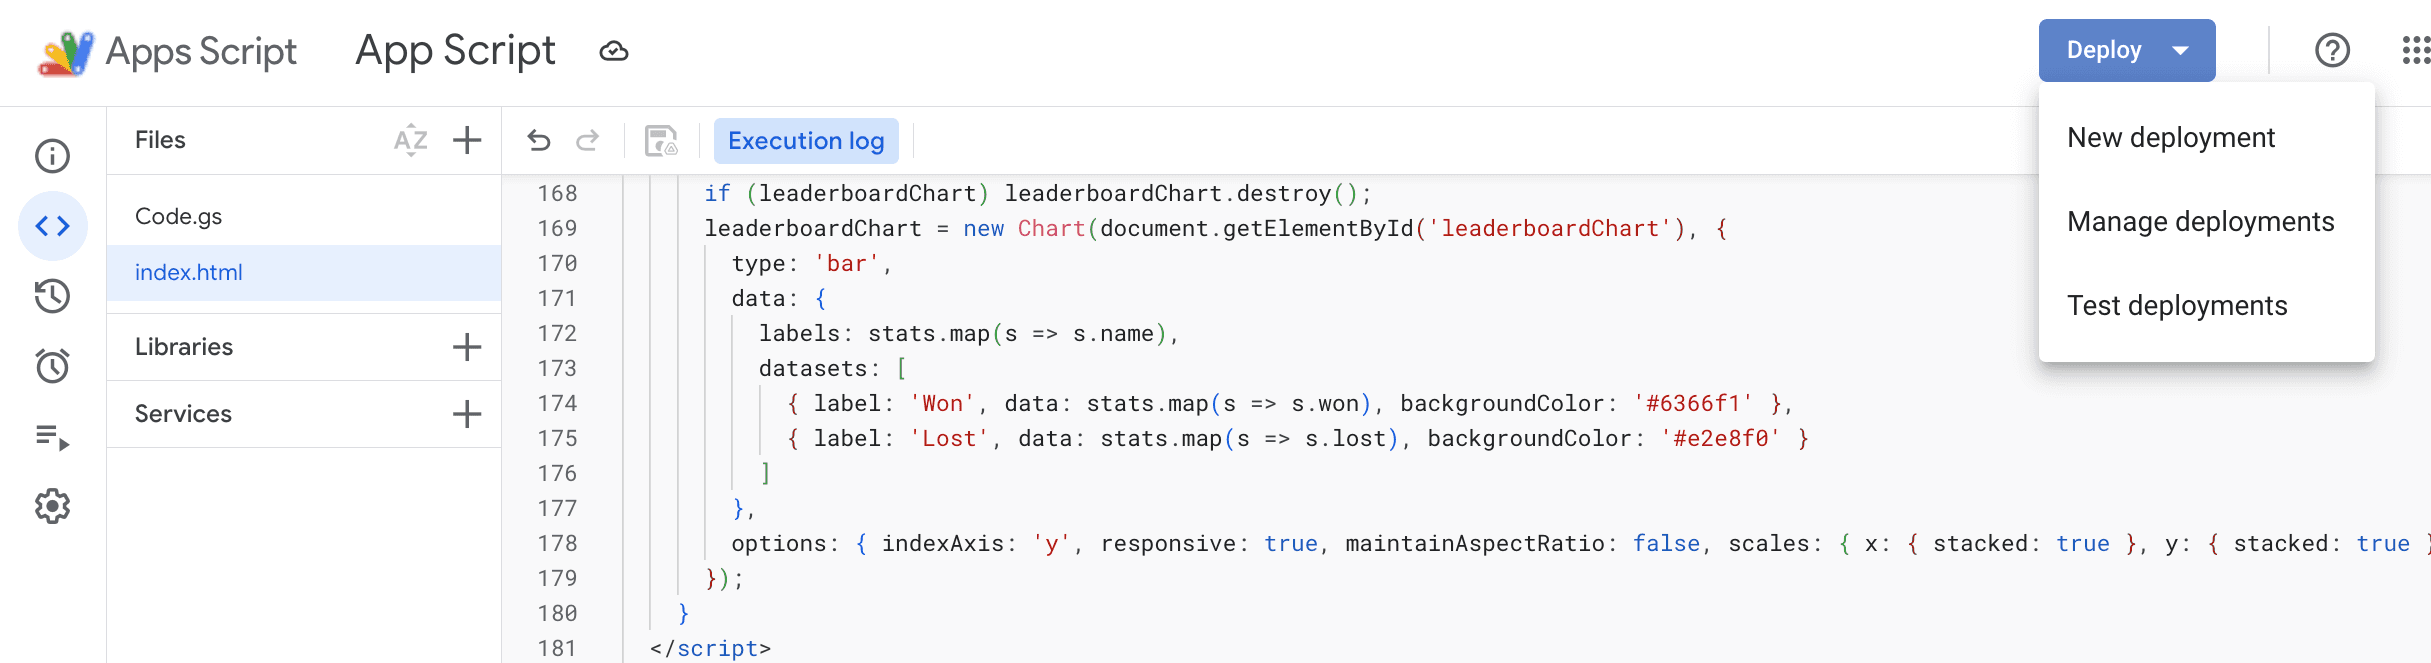Add a service using the plus button
The width and height of the screenshot is (2431, 663).
click(467, 414)
